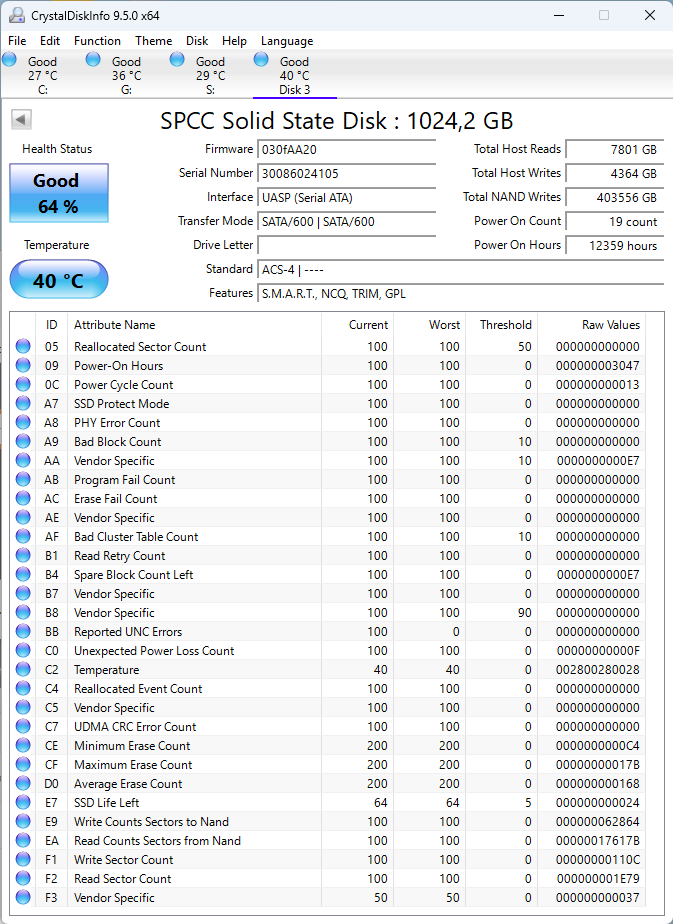Screen dimensions: 673x924
Task: Click status orb for Spare Block Count Left
Action: point(23,575)
